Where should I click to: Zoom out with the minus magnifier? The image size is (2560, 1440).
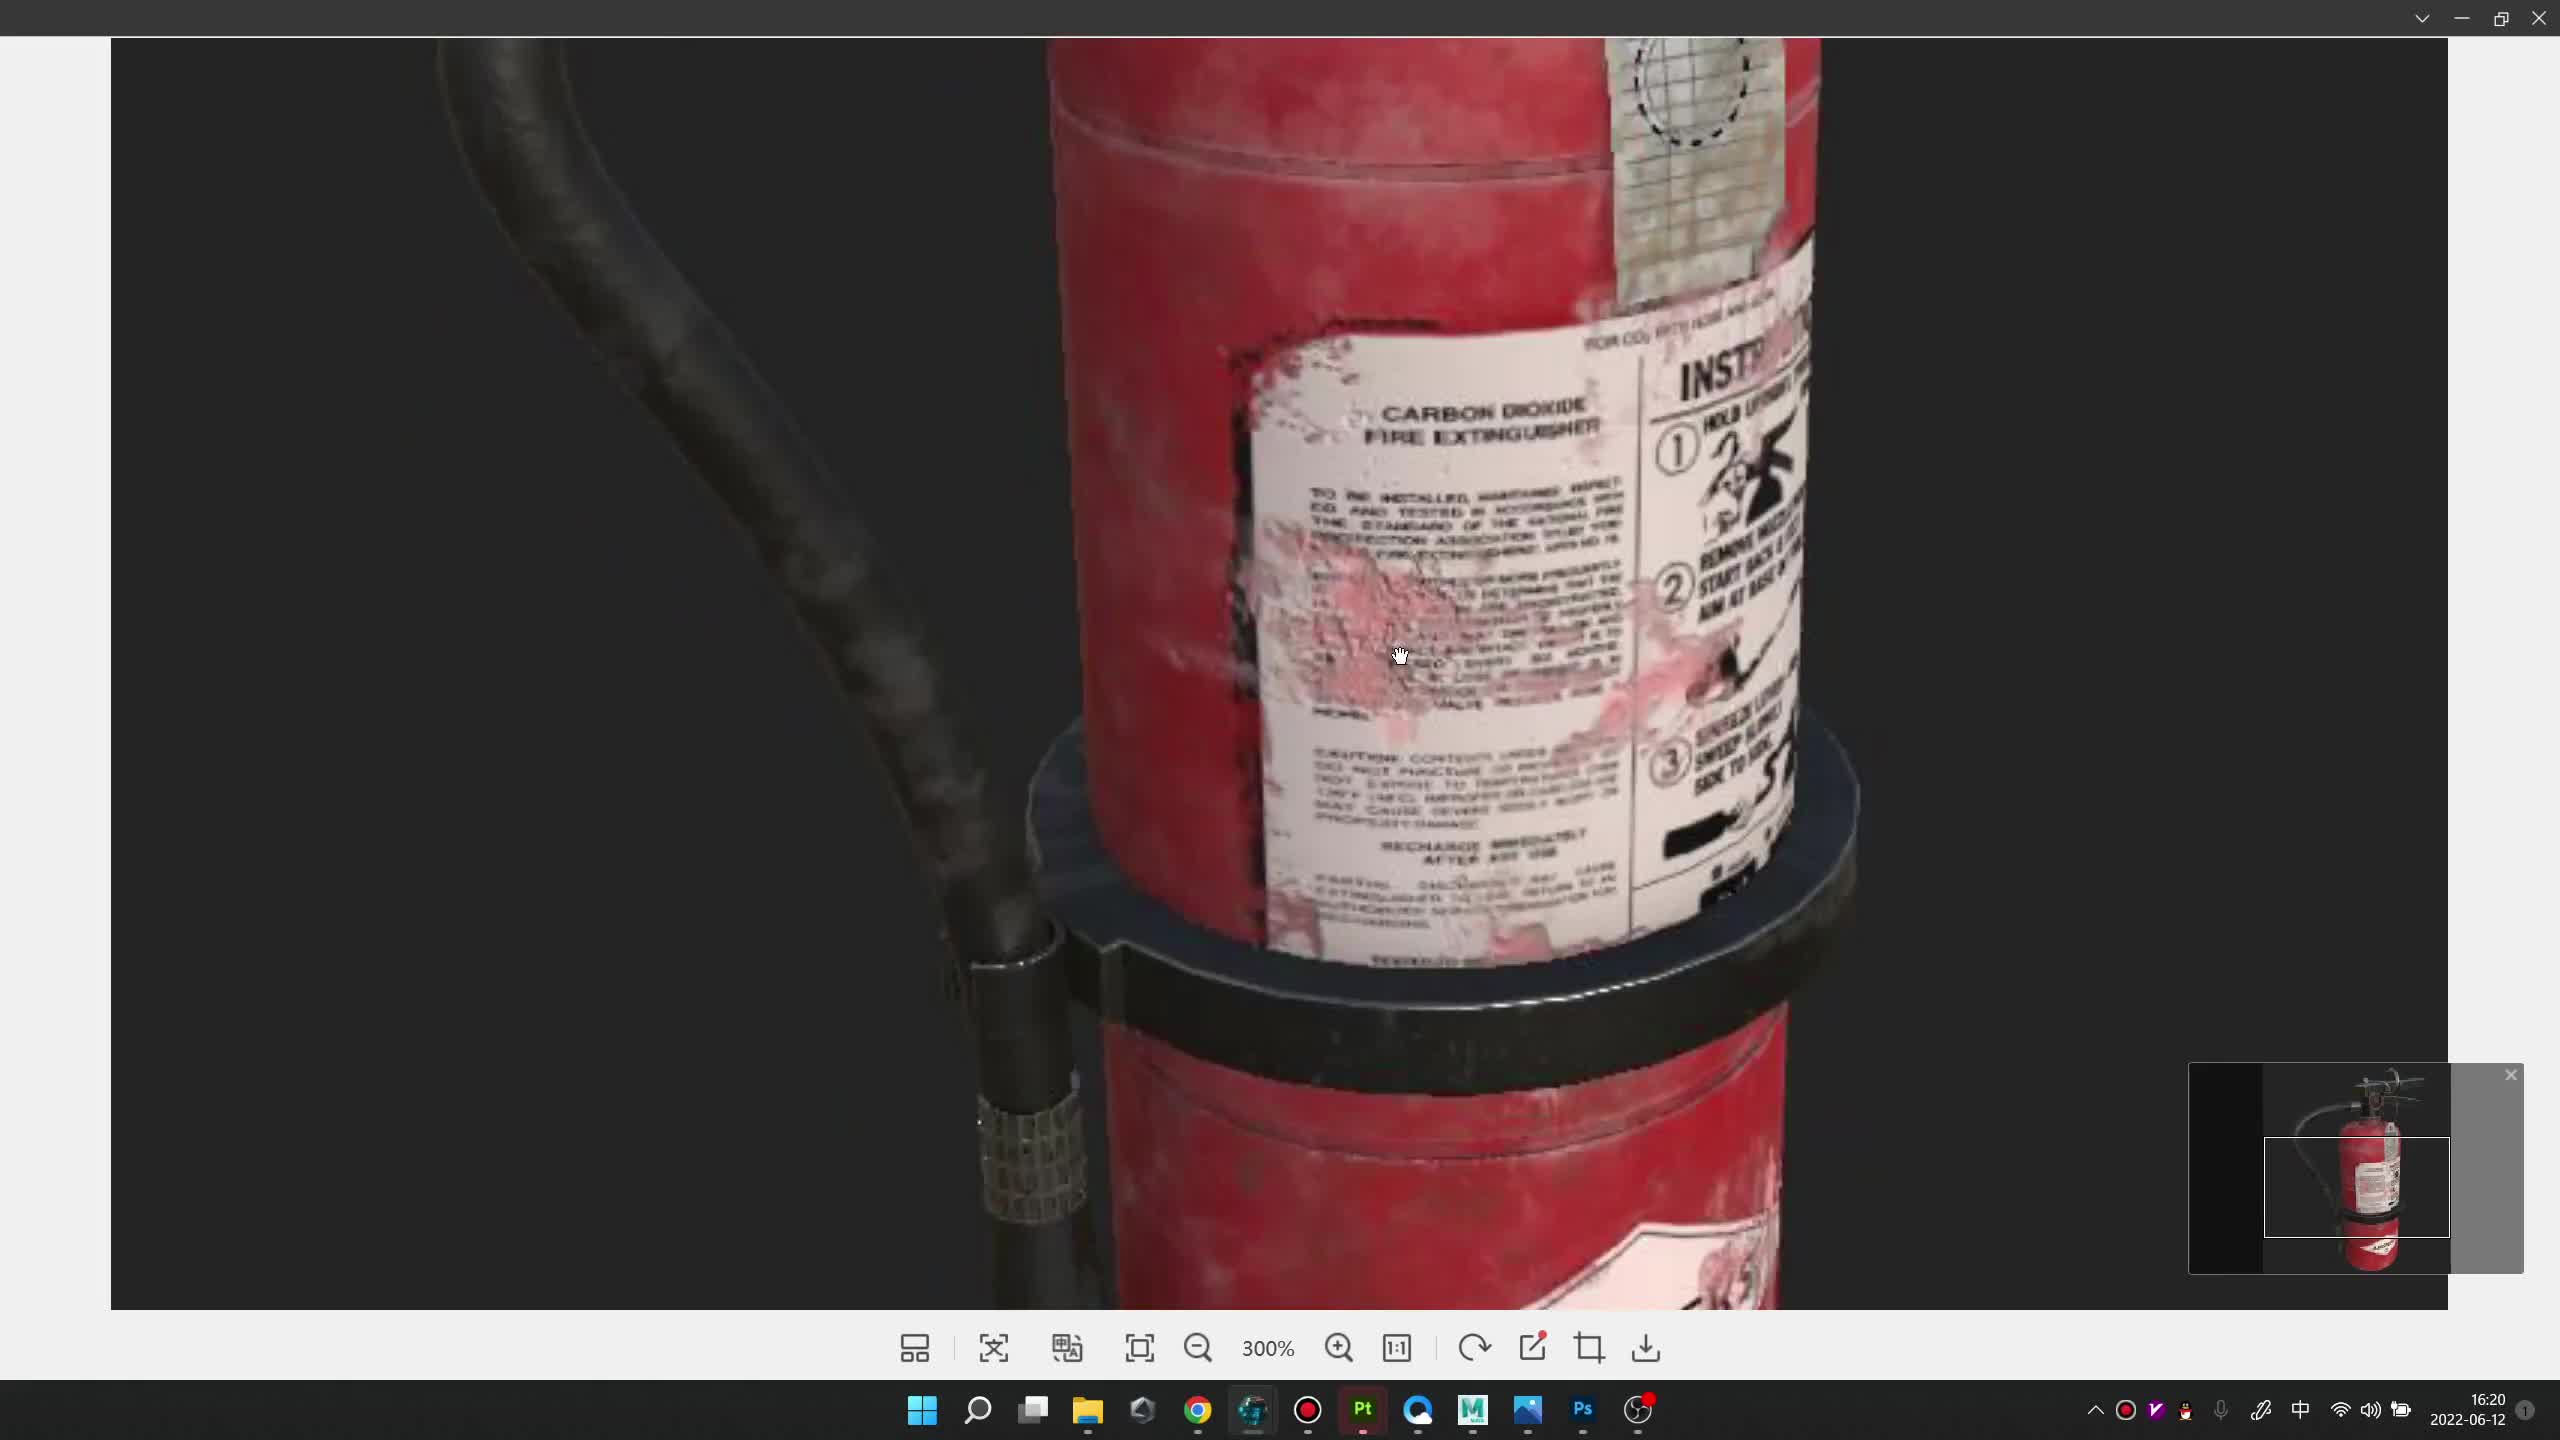[1198, 1348]
